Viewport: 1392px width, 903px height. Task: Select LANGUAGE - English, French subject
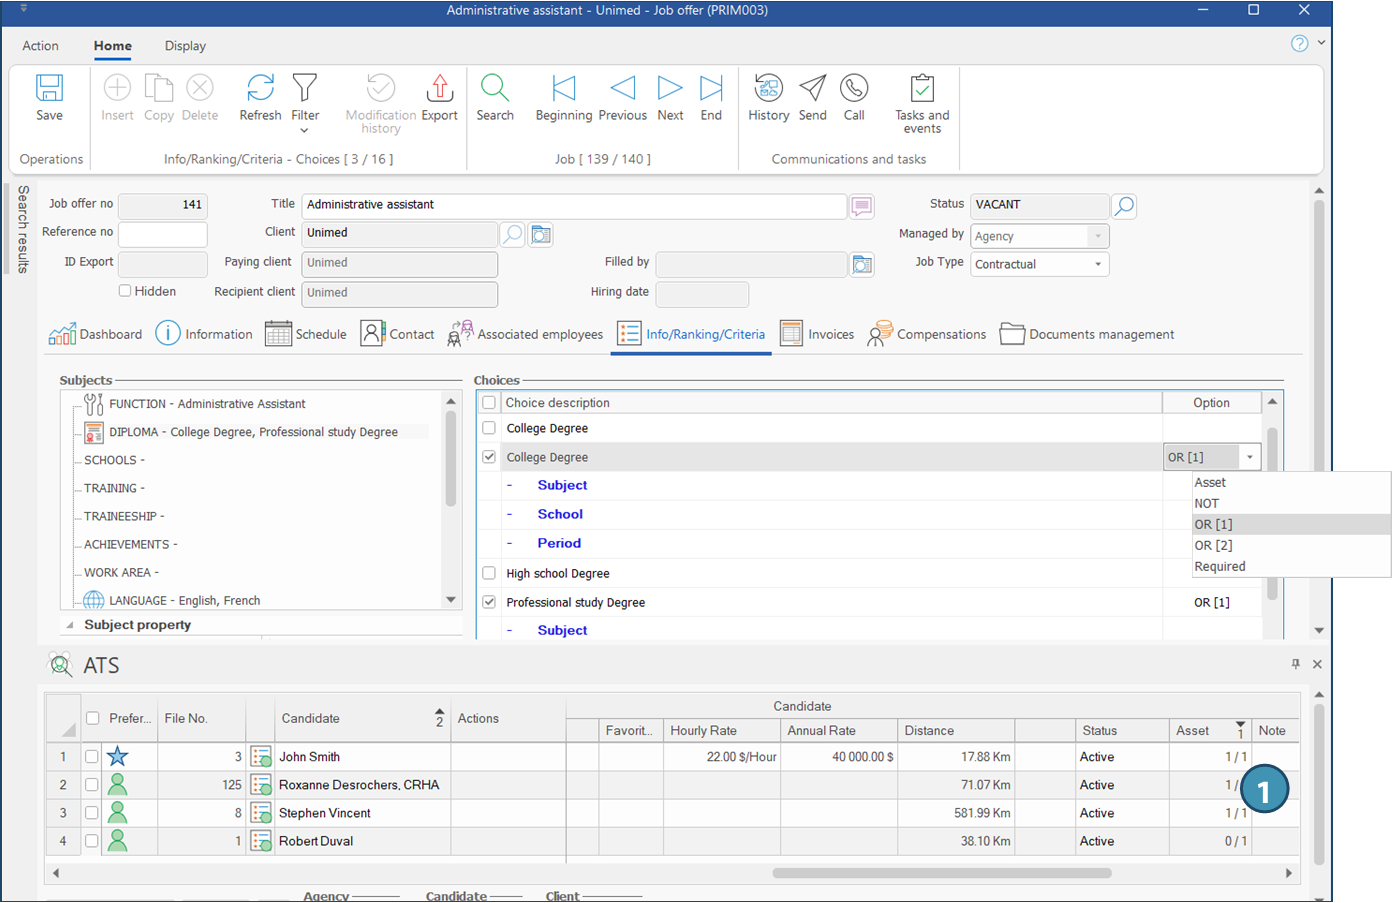click(x=184, y=600)
